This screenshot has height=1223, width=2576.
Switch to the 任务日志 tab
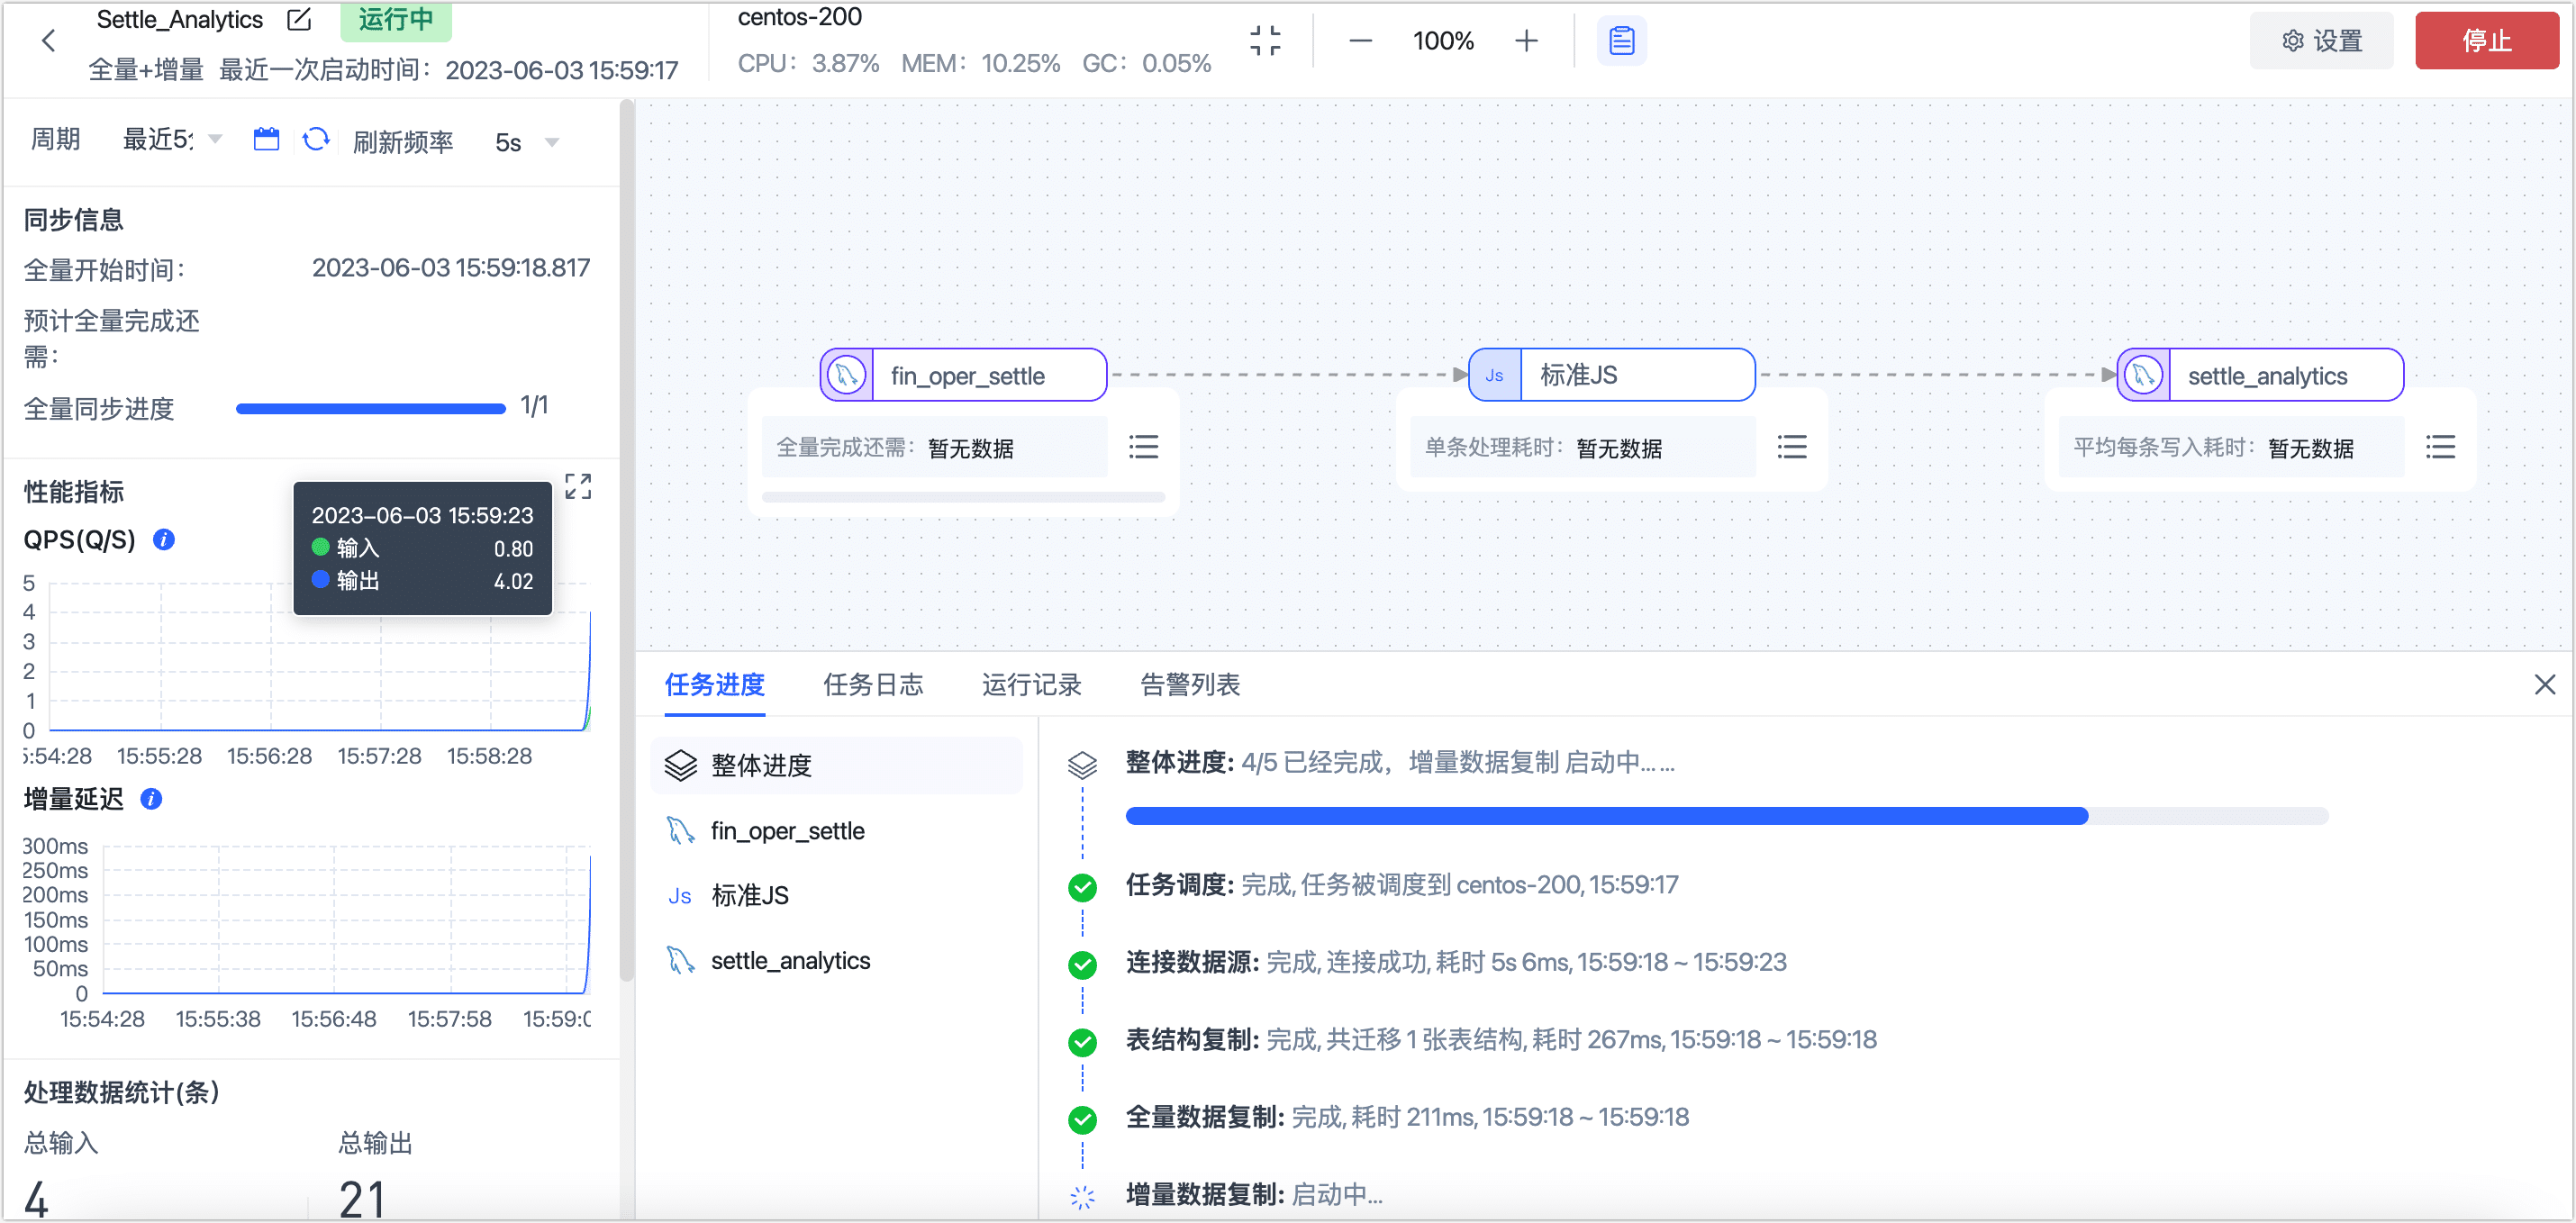(x=873, y=685)
